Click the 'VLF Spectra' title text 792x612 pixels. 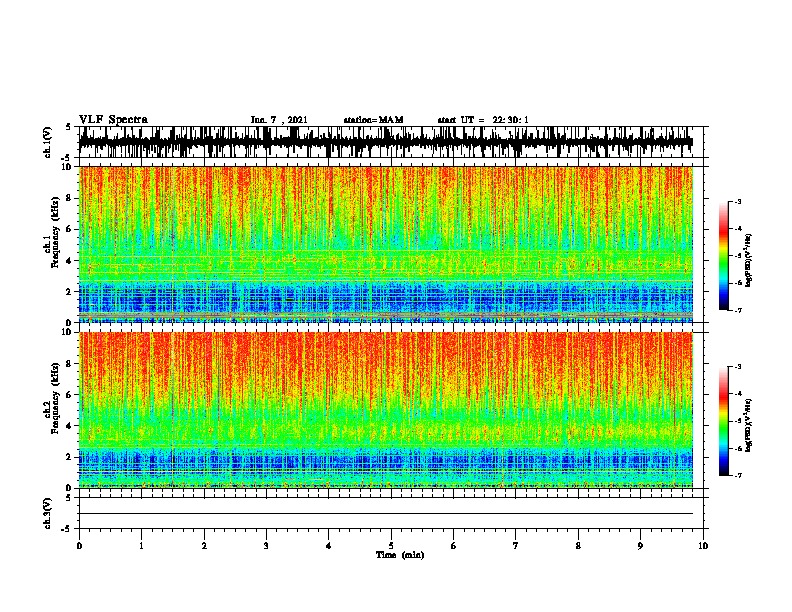tap(113, 120)
